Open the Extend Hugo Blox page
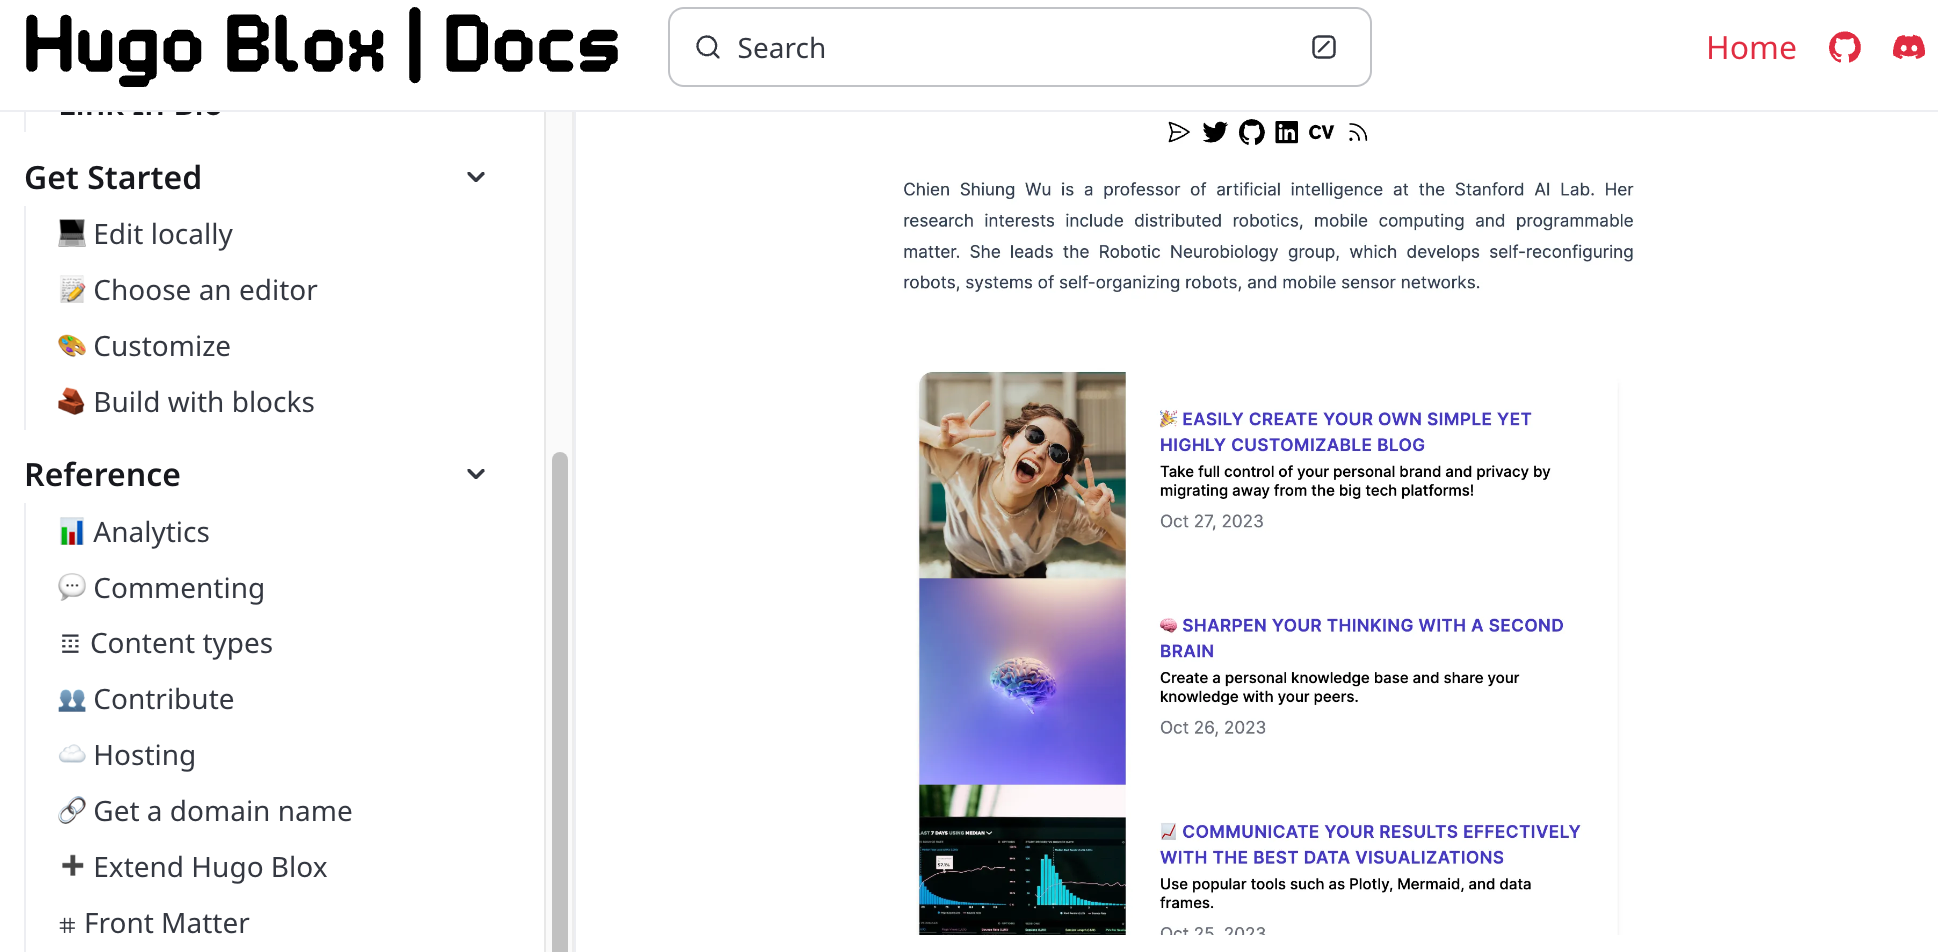1938x952 pixels. pos(210,867)
